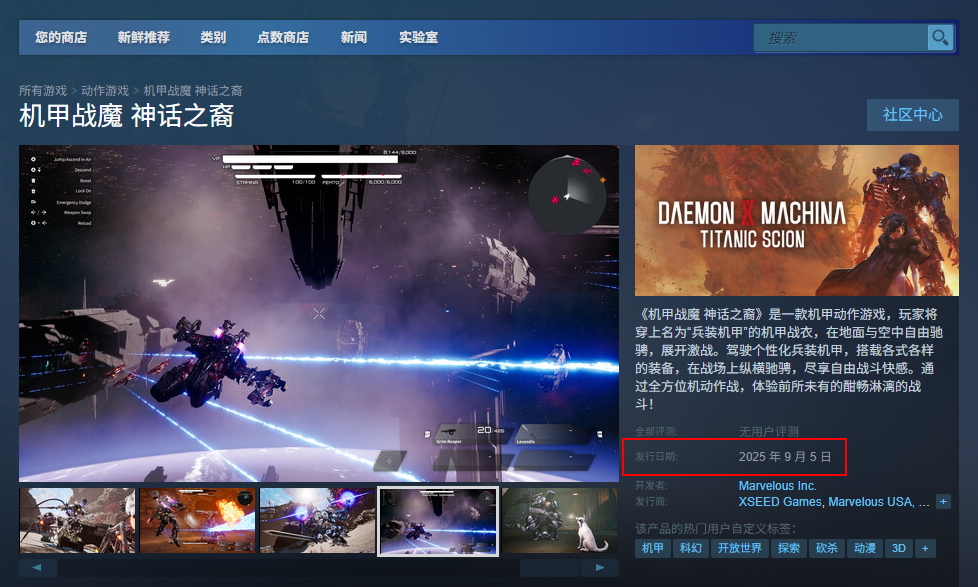Select the first screenshot thumbnail
978x587 pixels.
(77, 520)
